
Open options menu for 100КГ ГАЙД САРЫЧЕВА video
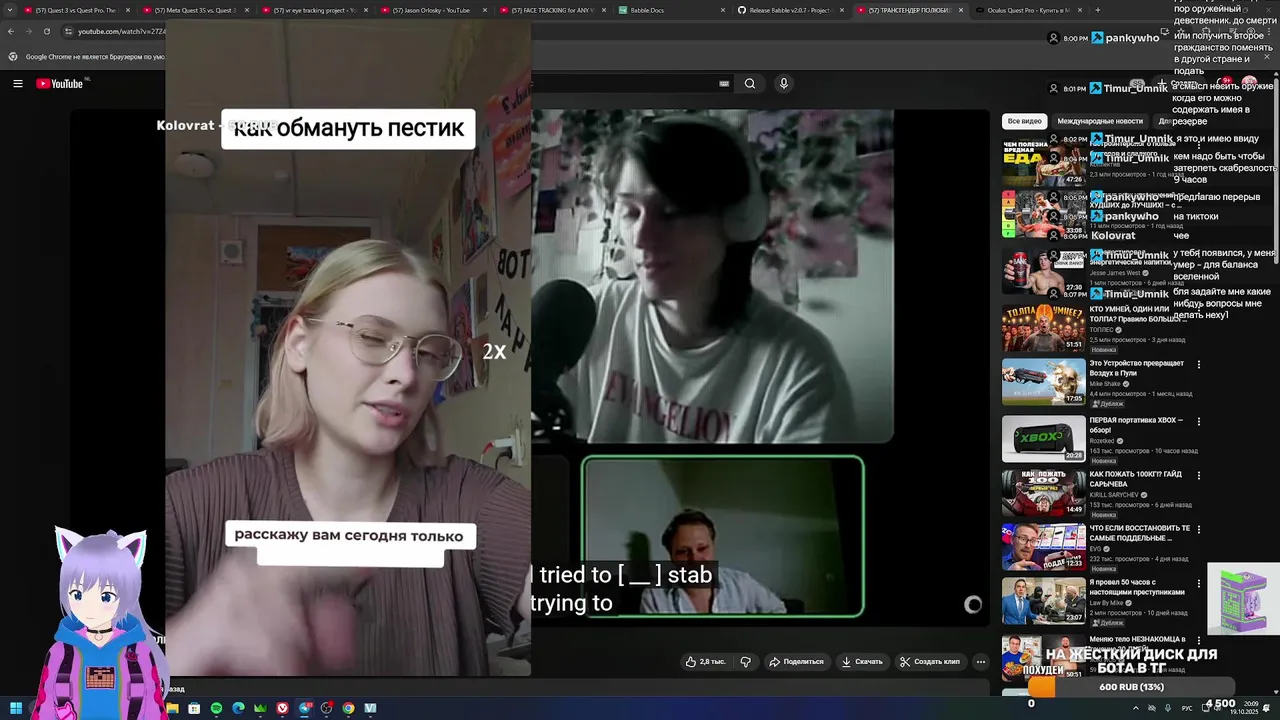tap(1199, 476)
